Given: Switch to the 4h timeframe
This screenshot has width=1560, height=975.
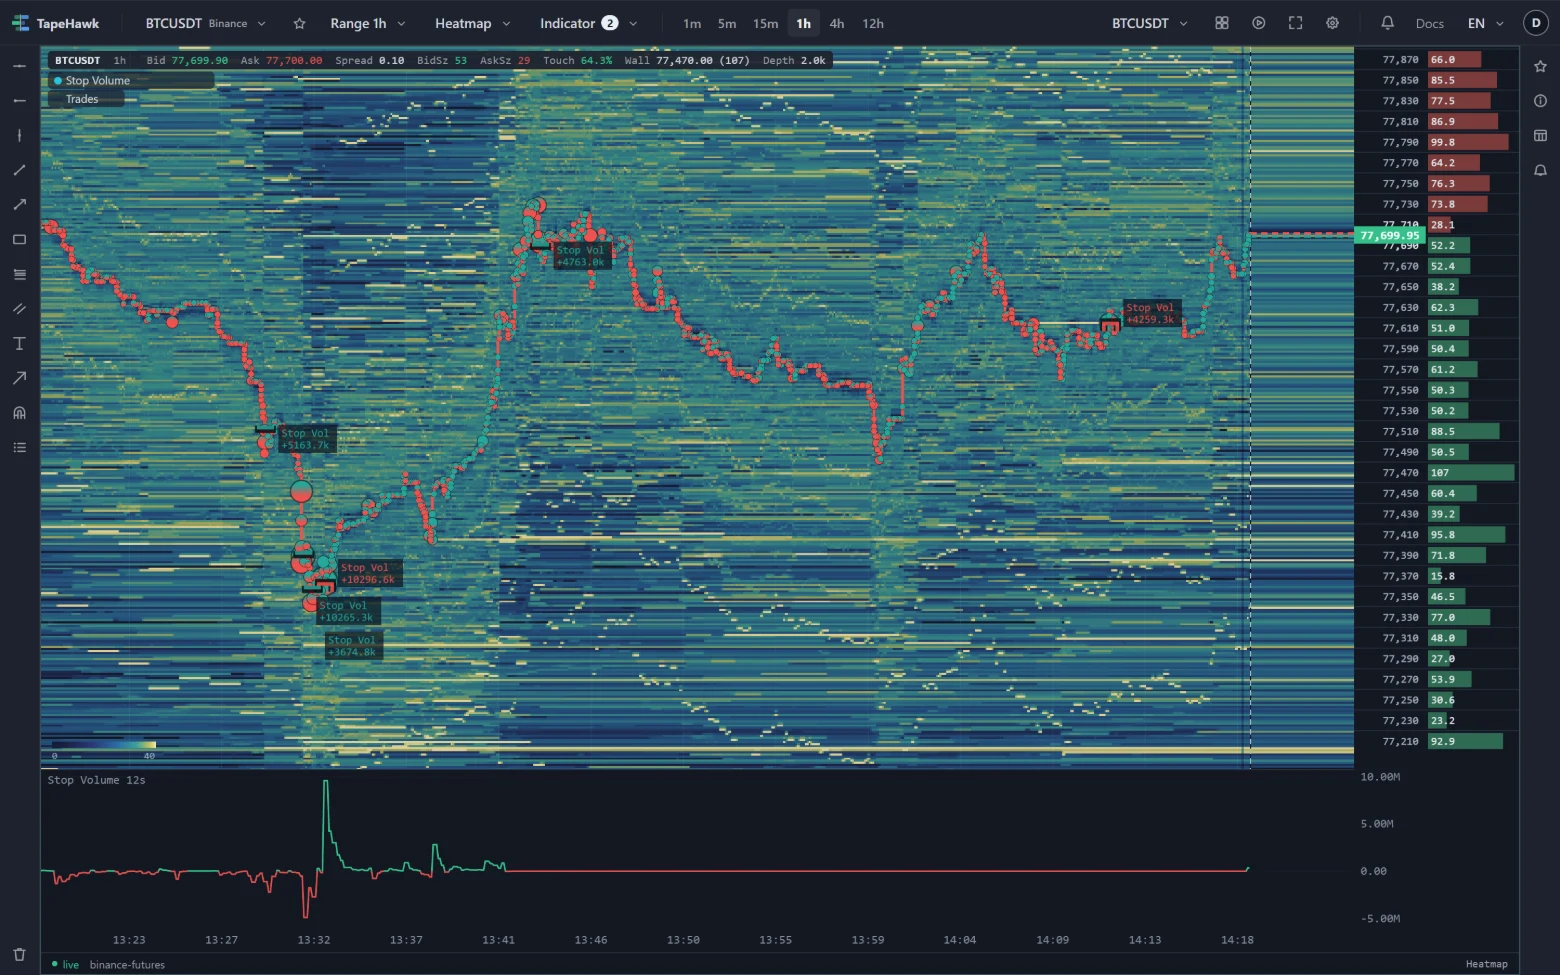Looking at the screenshot, I should pos(837,24).
